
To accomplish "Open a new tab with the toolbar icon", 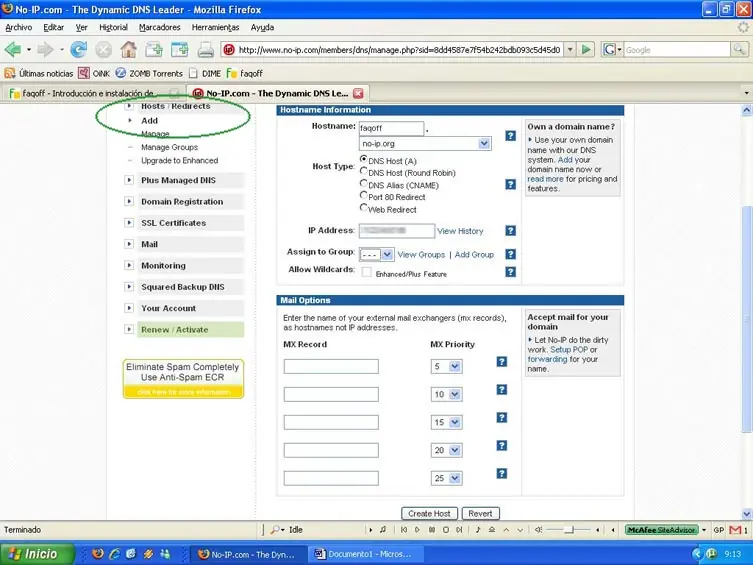I will pyautogui.click(x=154, y=49).
